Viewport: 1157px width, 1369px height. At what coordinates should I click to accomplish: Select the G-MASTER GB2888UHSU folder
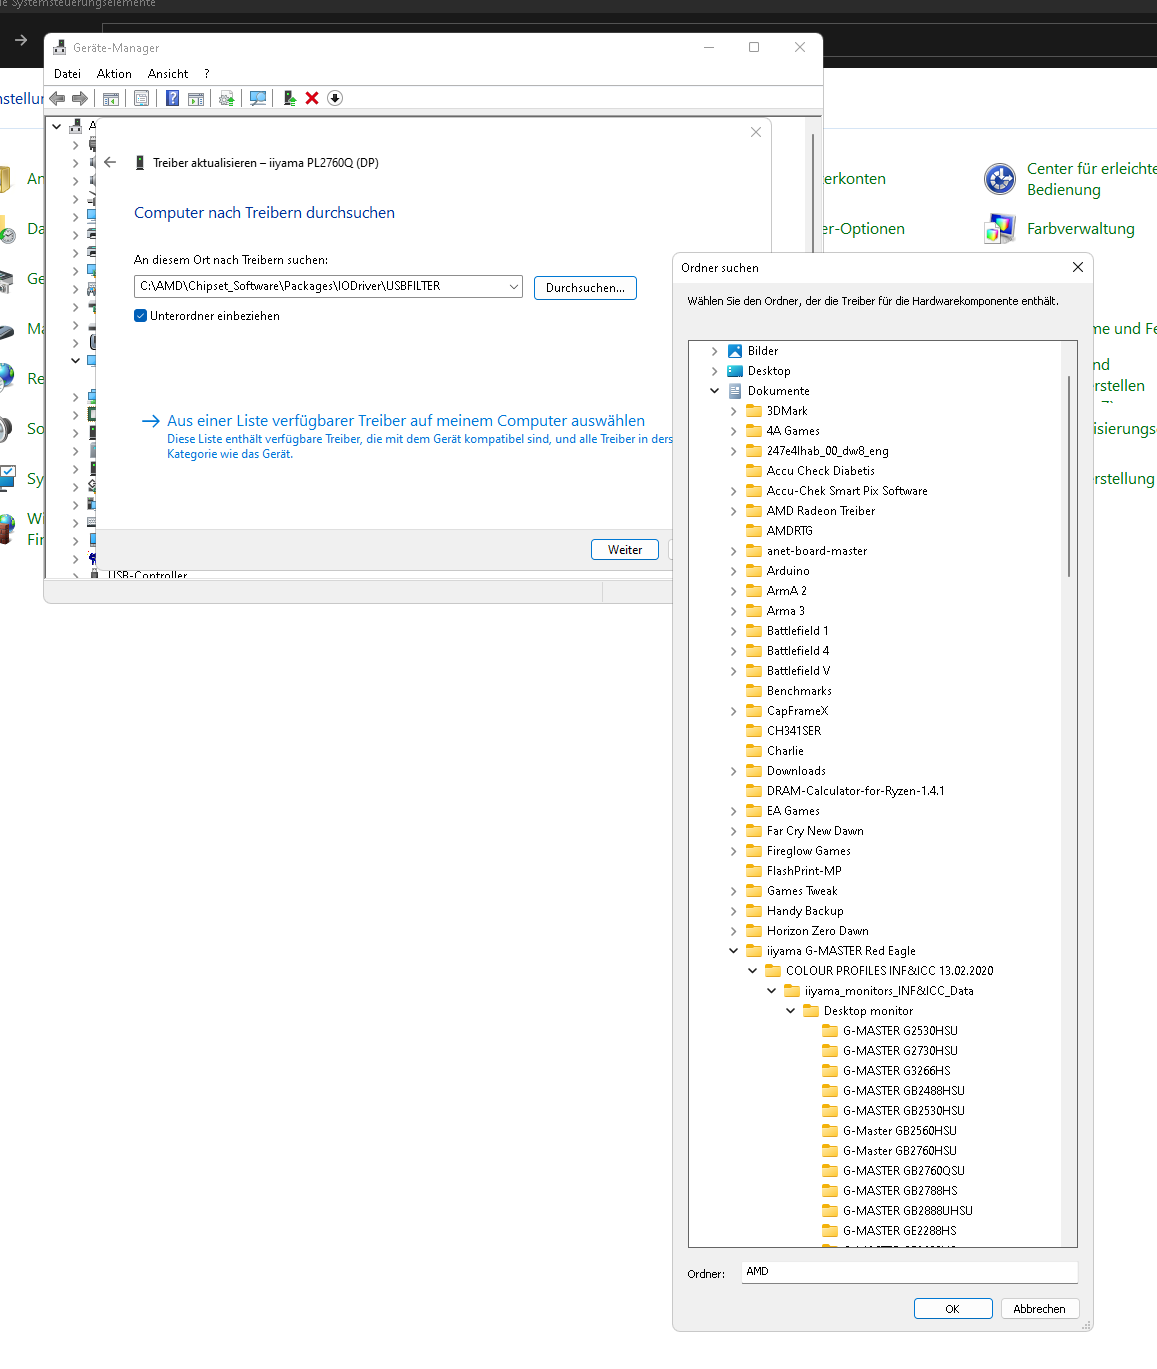907,1211
